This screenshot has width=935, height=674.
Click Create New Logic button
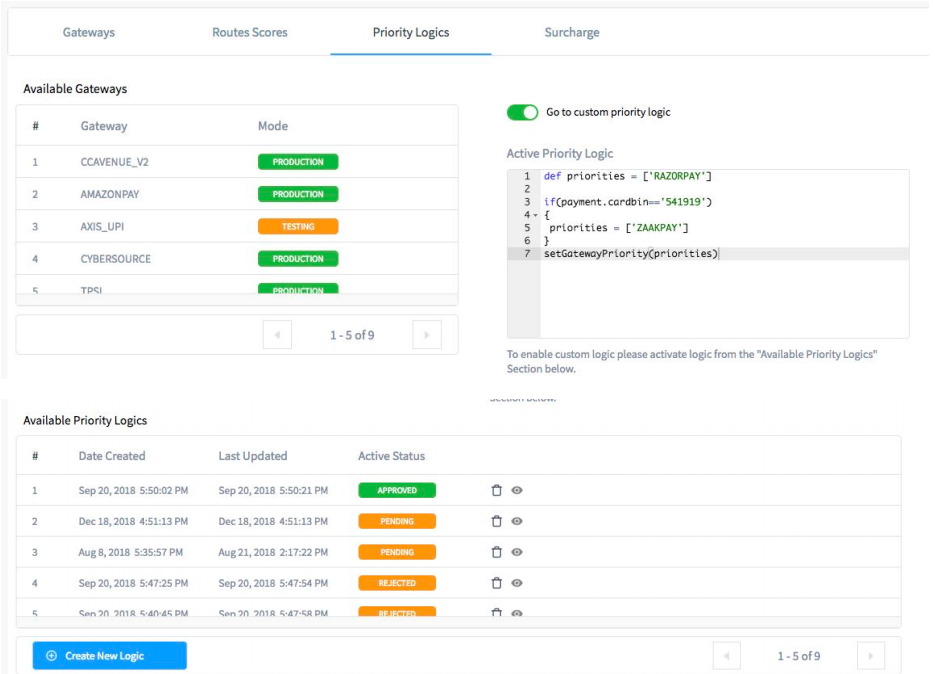110,656
